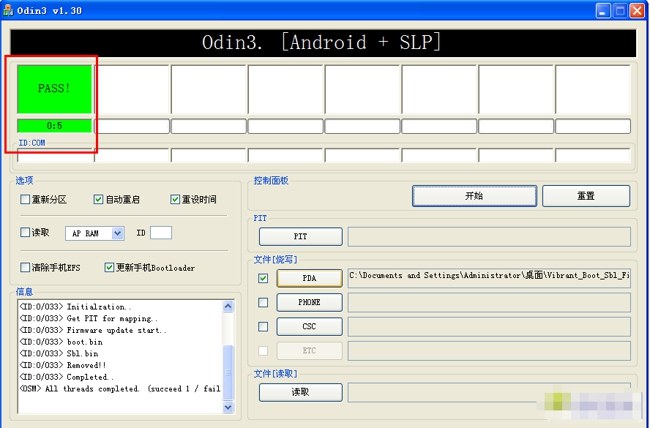Image resolution: width=650 pixels, height=428 pixels.
Task: Click the 'All threads completed' log line
Action: click(x=120, y=389)
